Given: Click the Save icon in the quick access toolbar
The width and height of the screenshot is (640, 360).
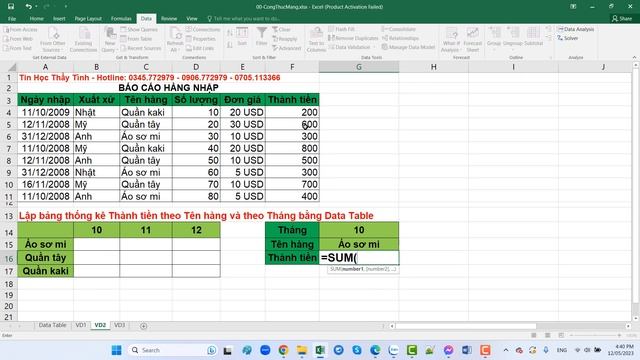Looking at the screenshot, I should pyautogui.click(x=11, y=7).
